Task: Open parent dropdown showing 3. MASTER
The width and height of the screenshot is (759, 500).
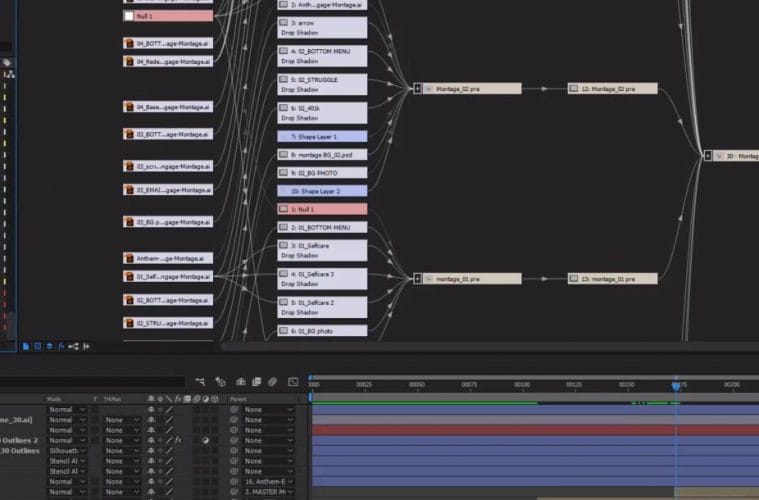Action: coord(268,493)
